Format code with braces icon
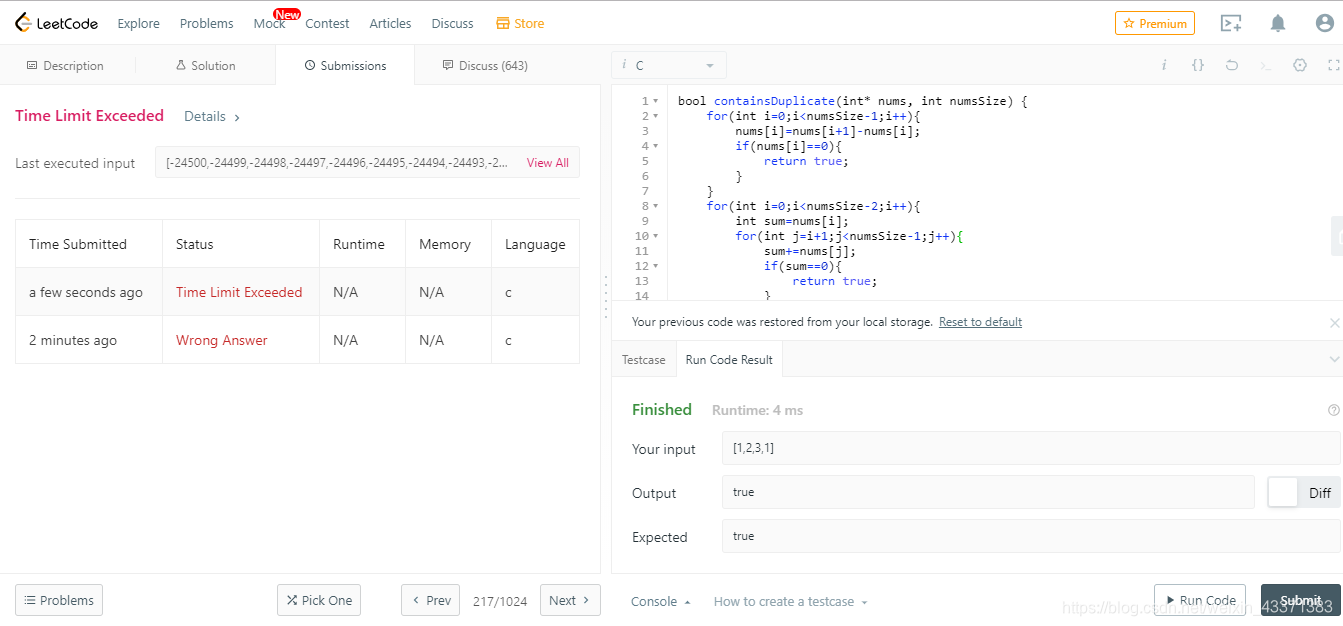The image size is (1343, 626). pyautogui.click(x=1198, y=65)
